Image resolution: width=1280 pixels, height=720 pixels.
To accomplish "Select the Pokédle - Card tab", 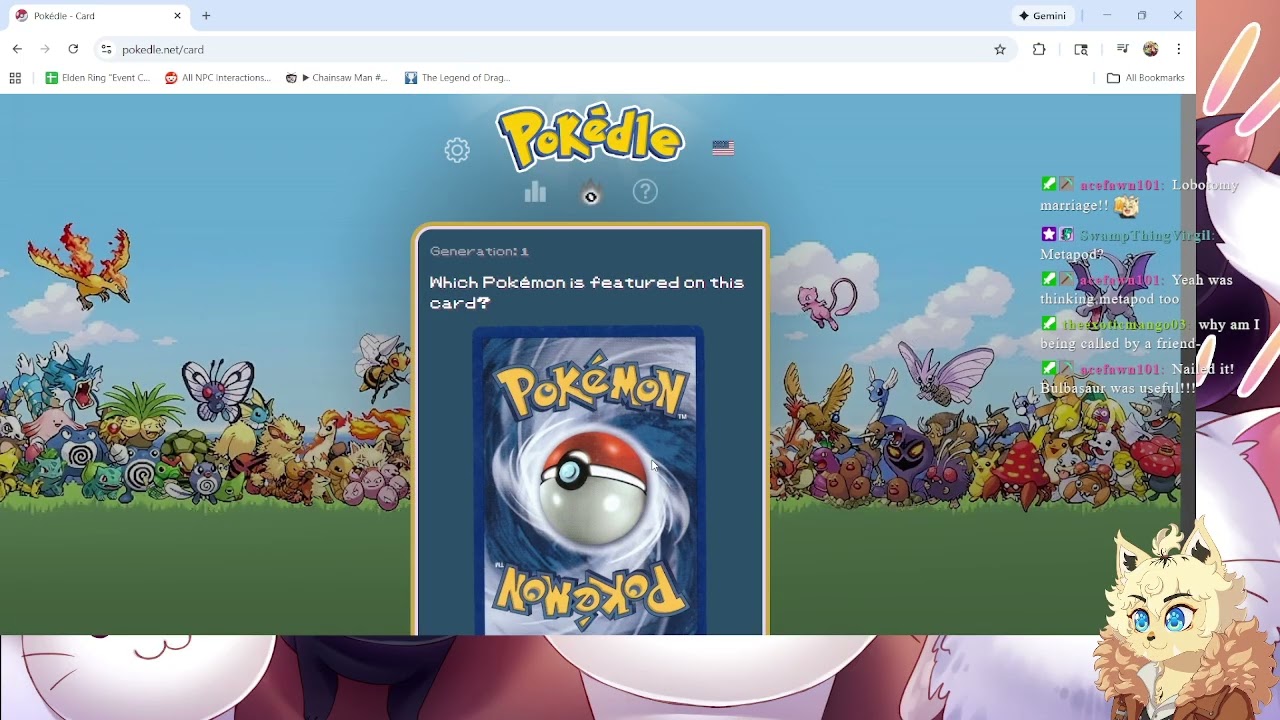I will [98, 16].
